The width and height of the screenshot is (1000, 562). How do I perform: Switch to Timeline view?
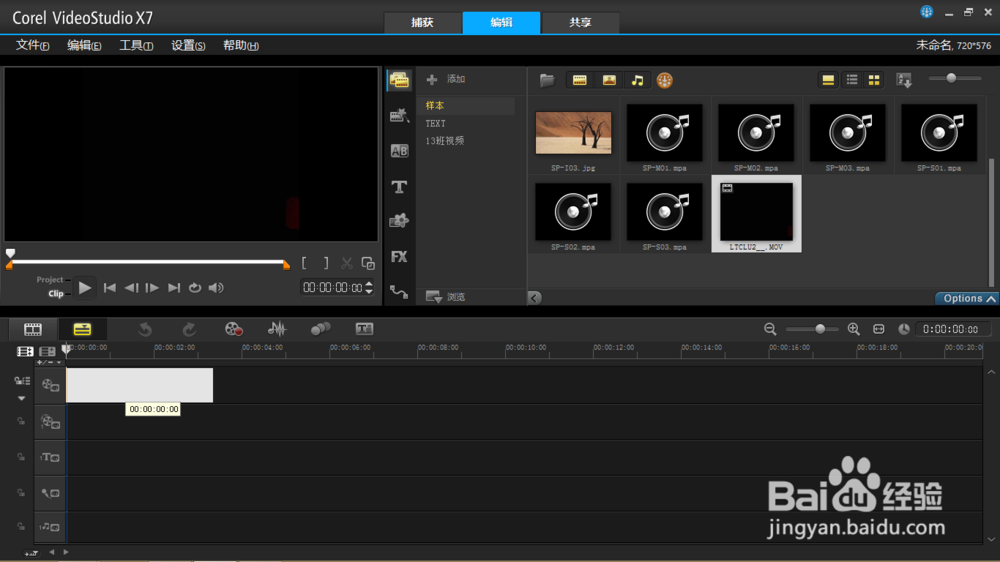[82, 329]
